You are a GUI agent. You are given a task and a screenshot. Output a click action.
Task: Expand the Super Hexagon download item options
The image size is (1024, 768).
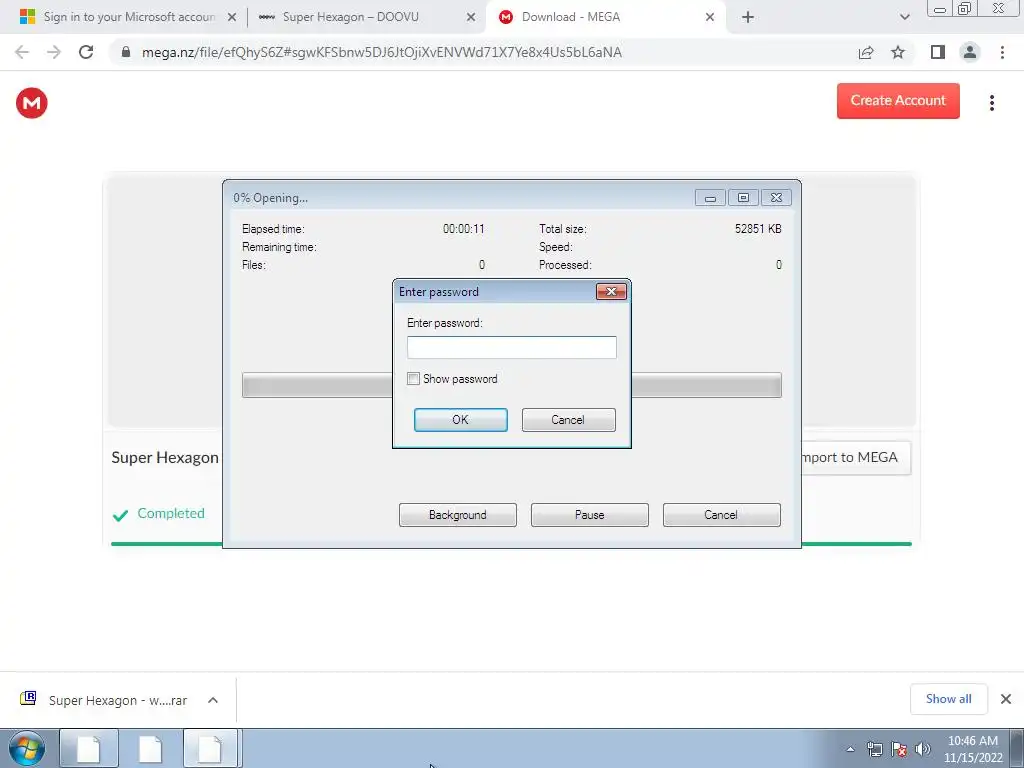pyautogui.click(x=213, y=700)
